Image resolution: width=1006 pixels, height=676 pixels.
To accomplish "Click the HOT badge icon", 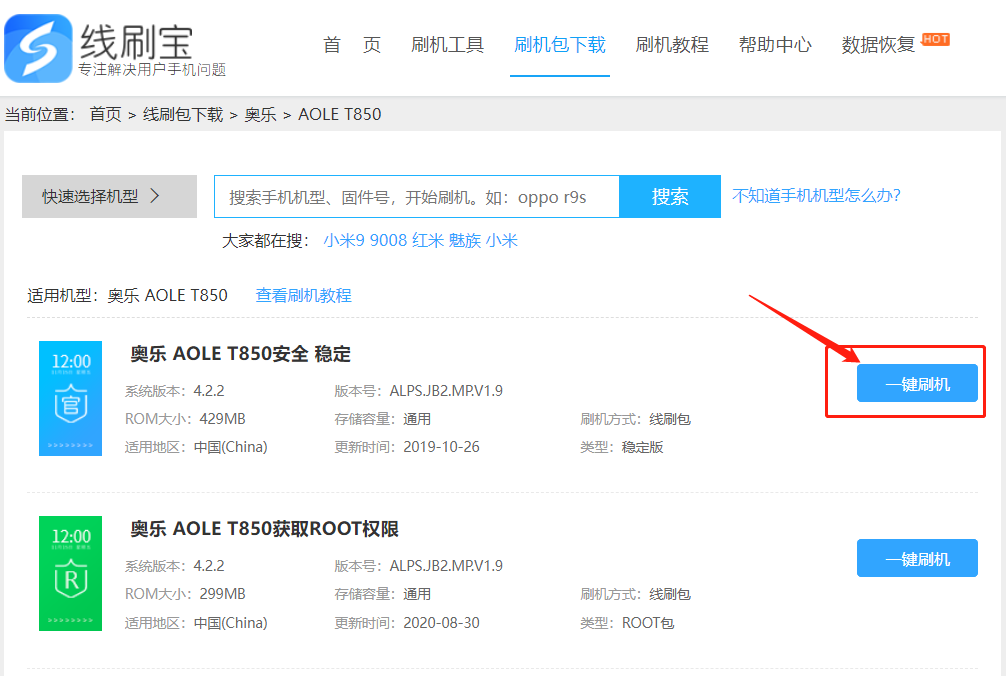I will 935,39.
